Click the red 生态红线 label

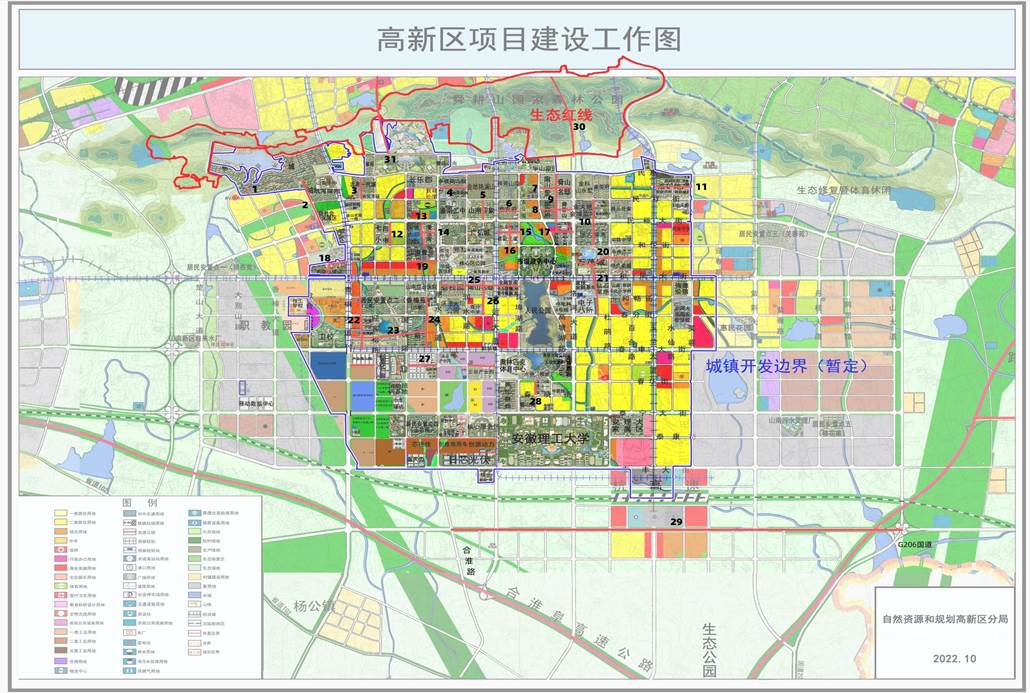561,115
